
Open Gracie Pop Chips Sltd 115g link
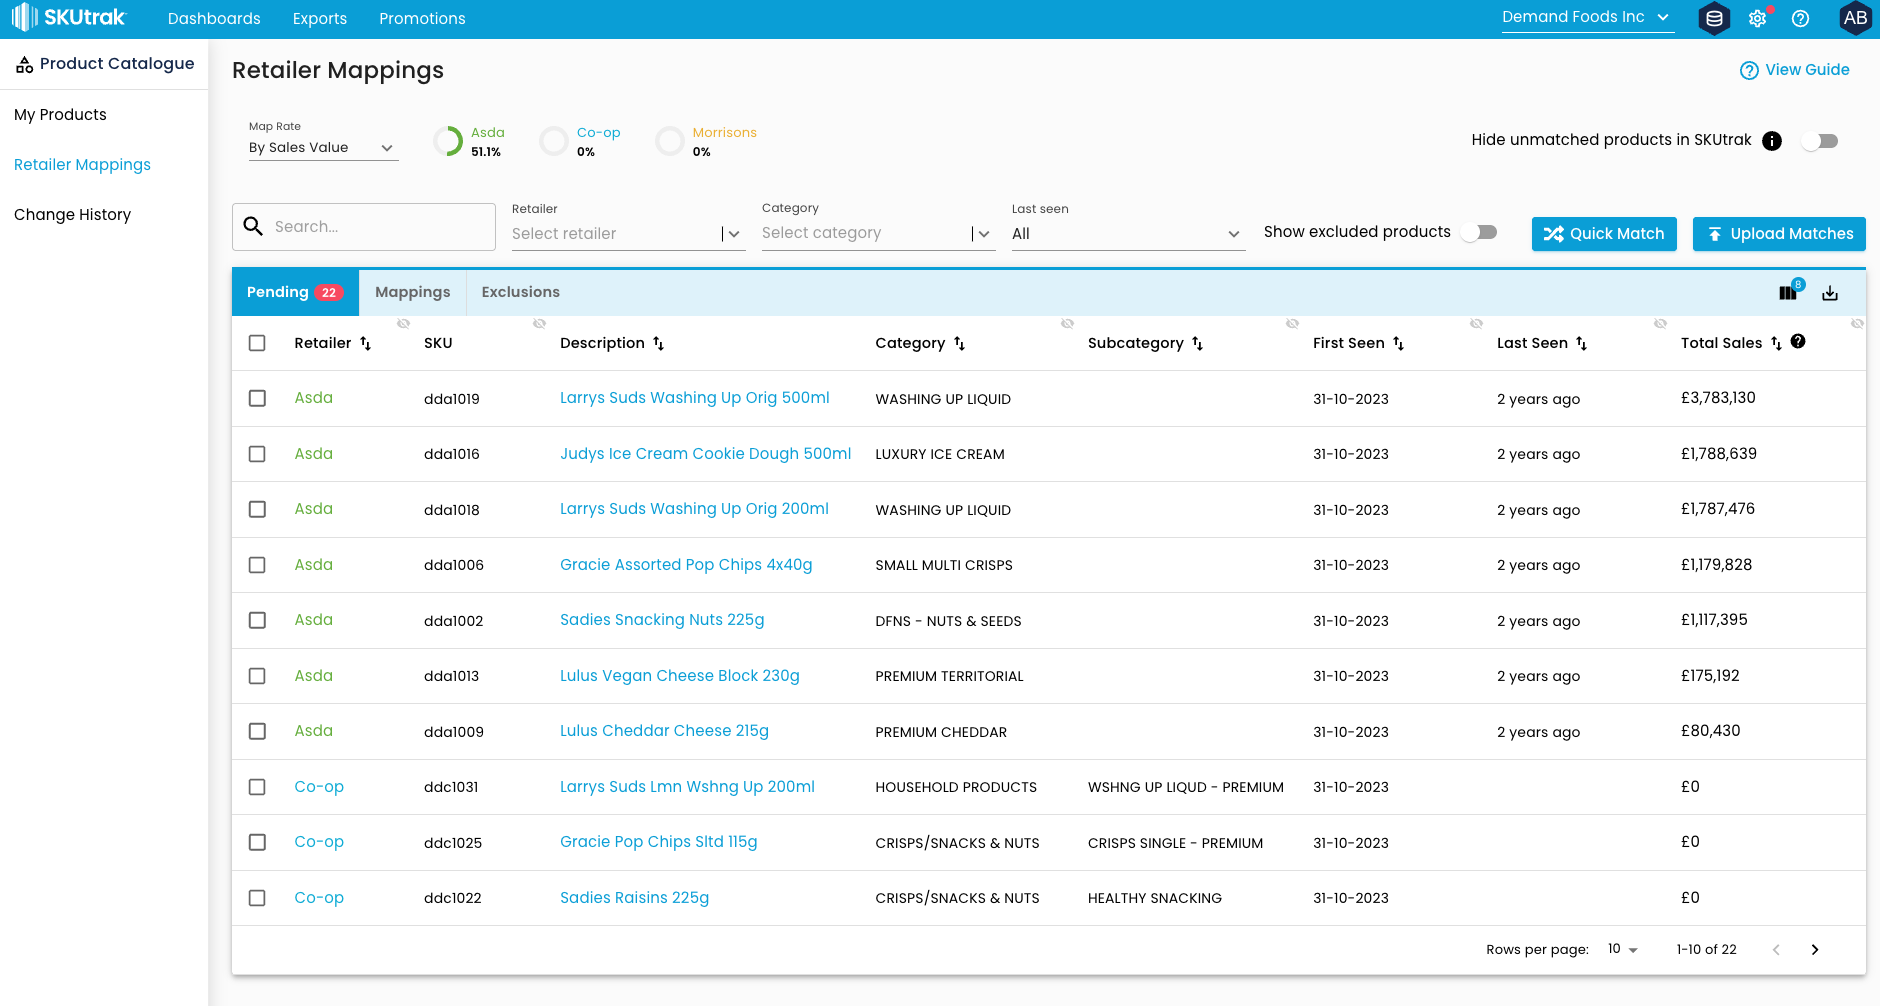658,842
